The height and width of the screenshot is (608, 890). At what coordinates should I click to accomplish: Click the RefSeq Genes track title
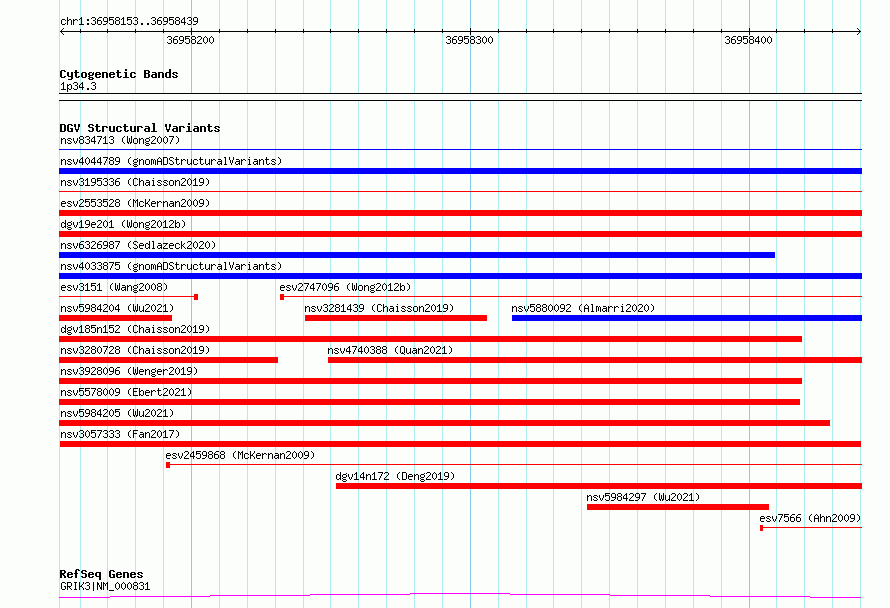(101, 574)
